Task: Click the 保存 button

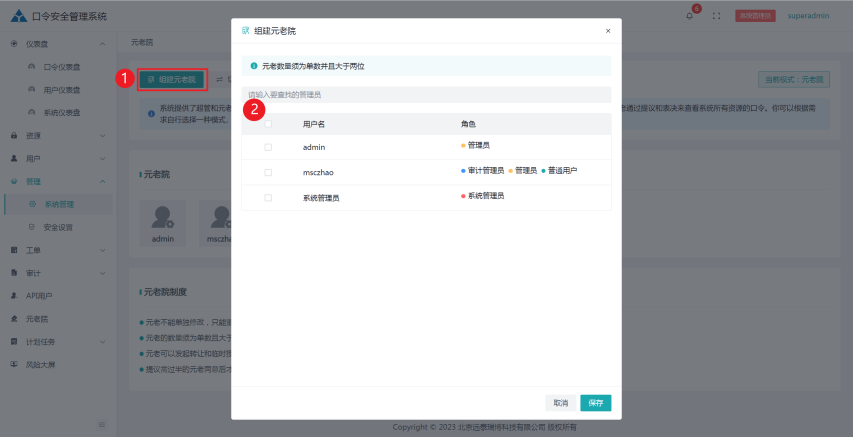Action: pyautogui.click(x=595, y=403)
